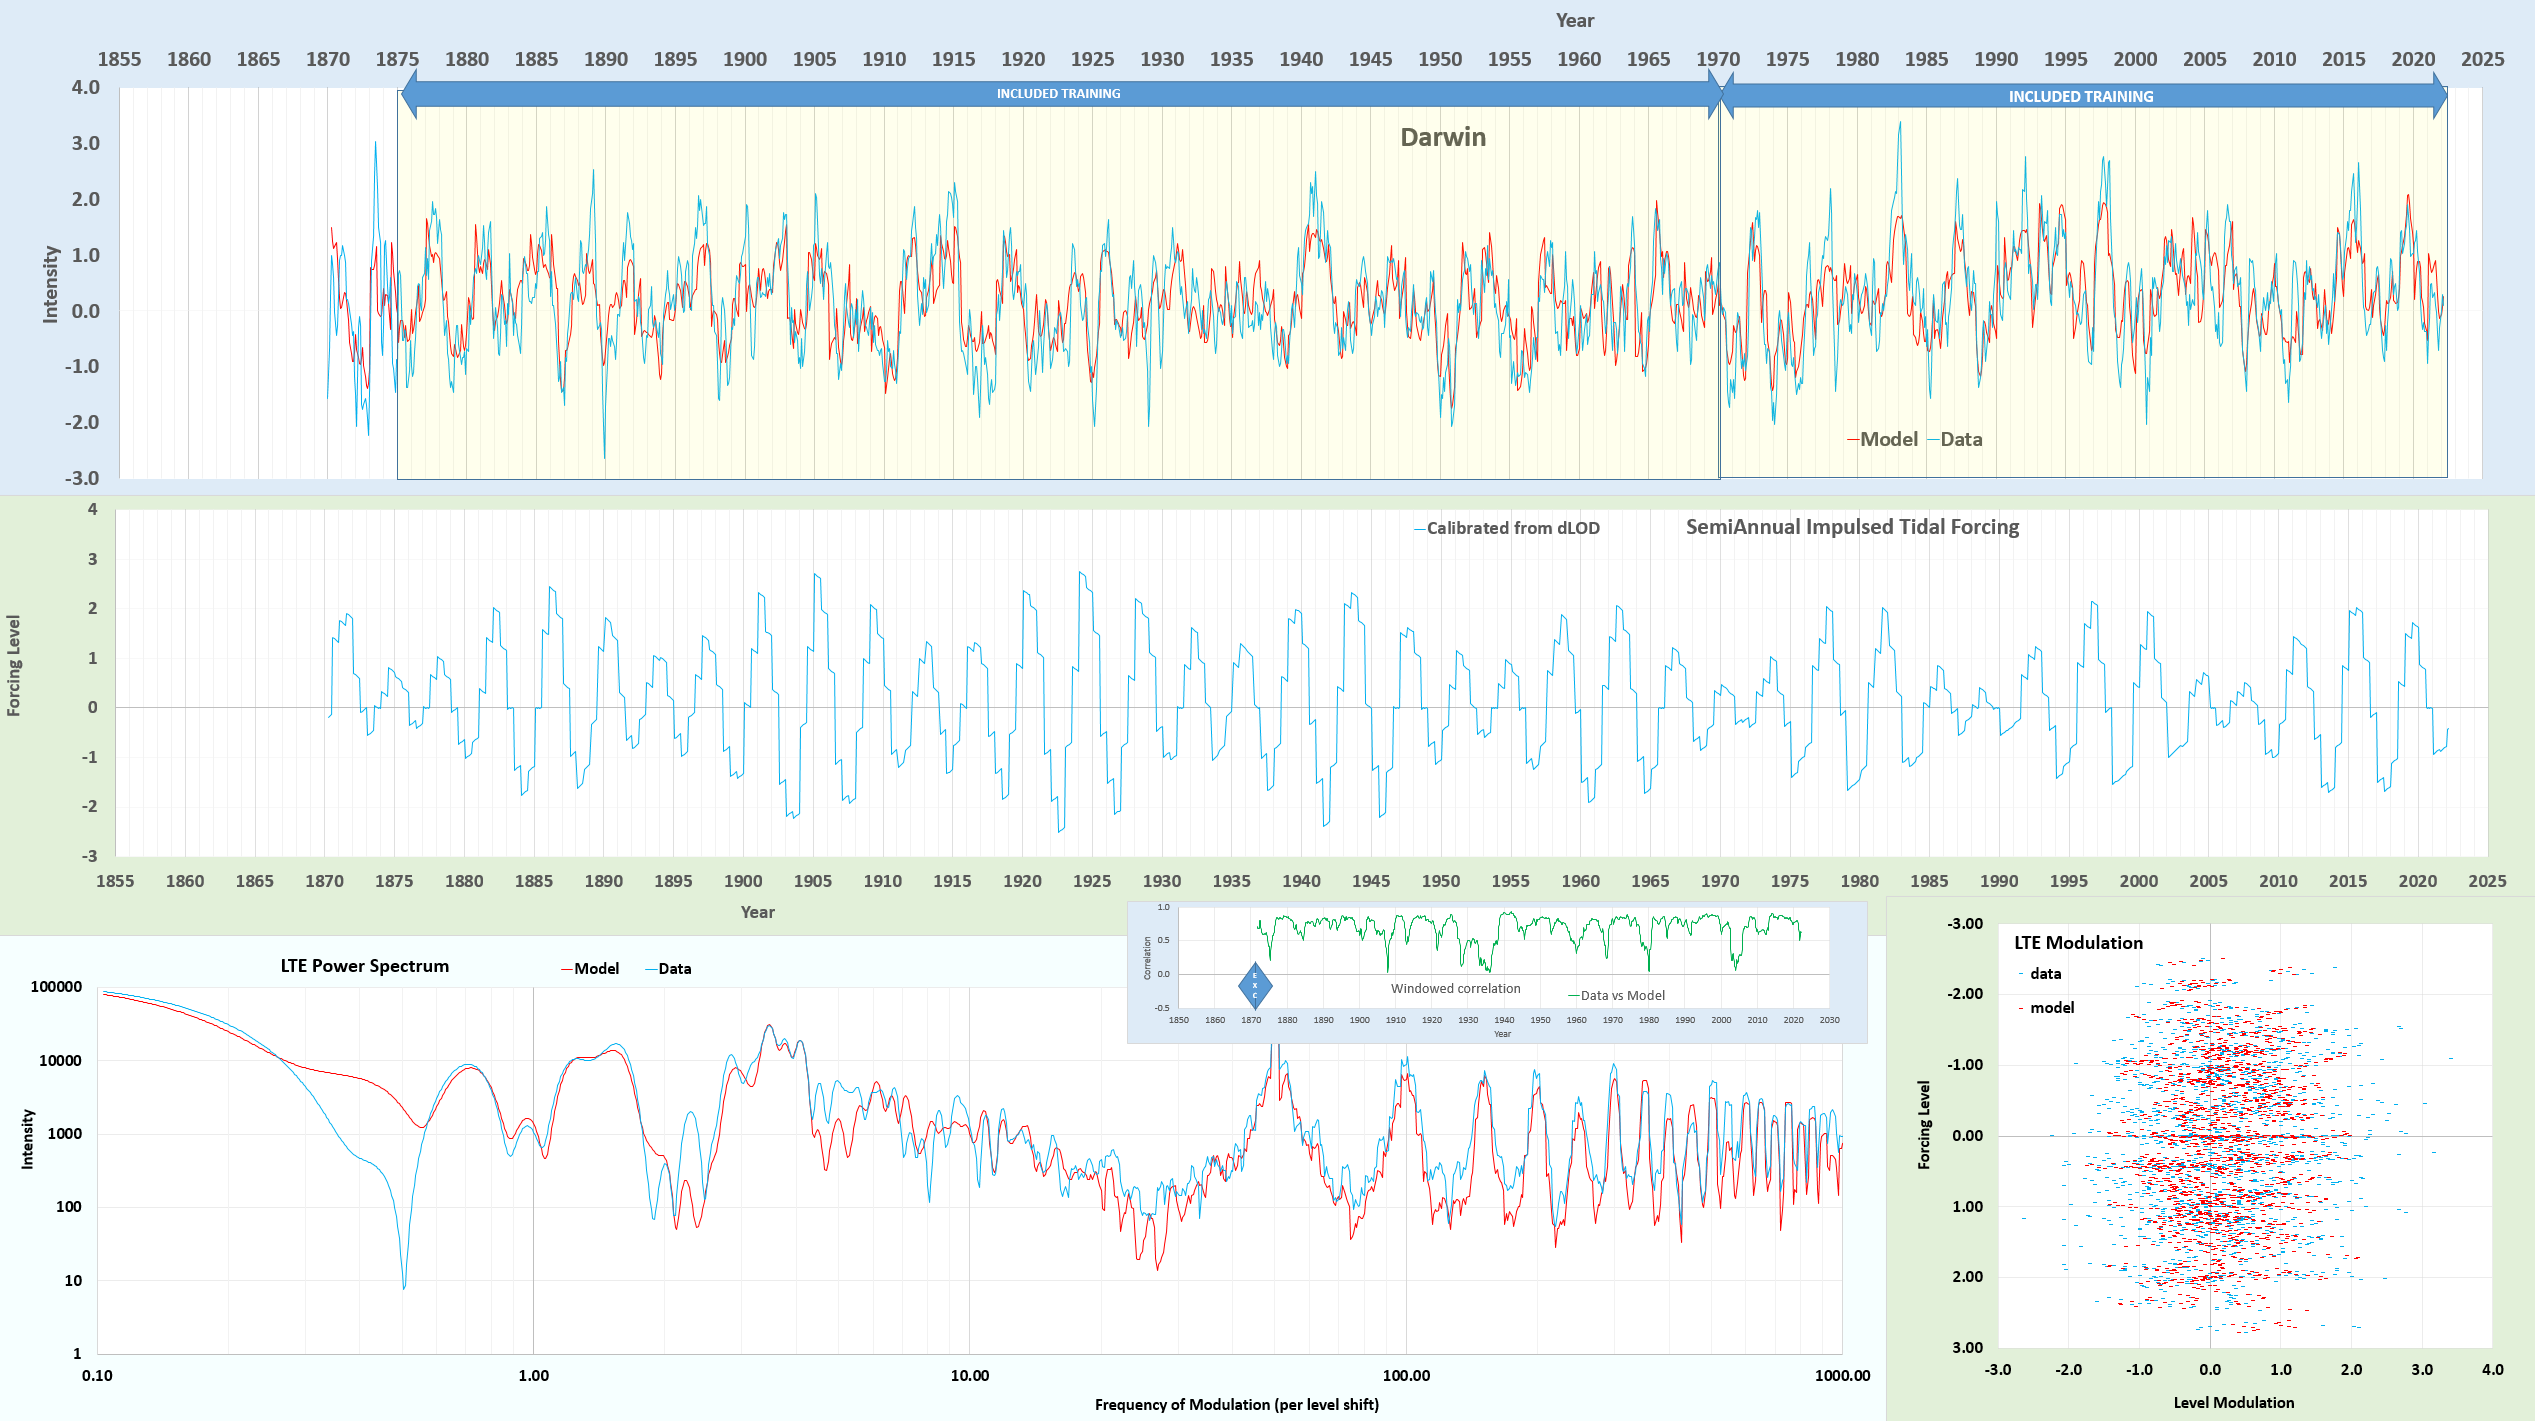Image resolution: width=2535 pixels, height=1421 pixels.
Task: Click the 2025 label on Darwin top axis
Action: (x=2482, y=59)
